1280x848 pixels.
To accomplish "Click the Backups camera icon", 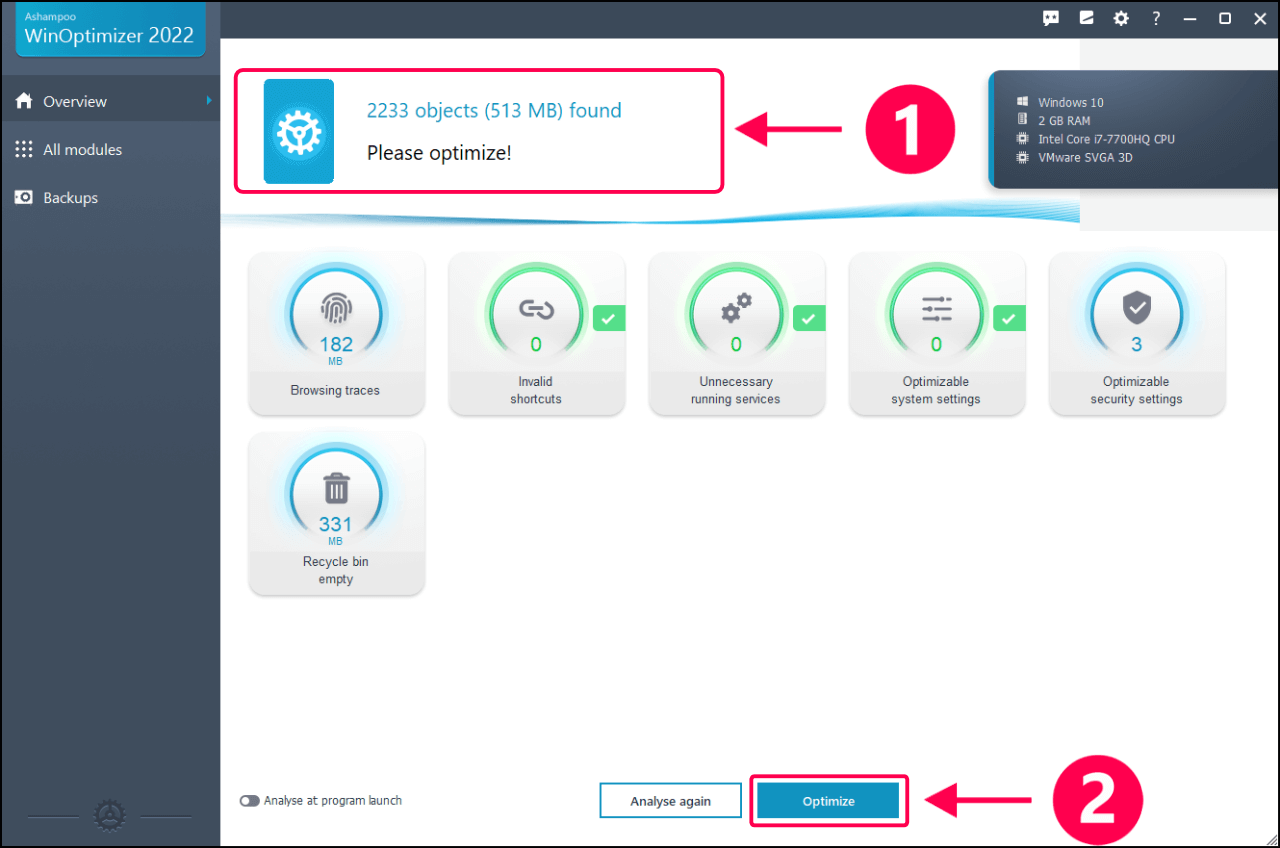I will click(x=24, y=197).
